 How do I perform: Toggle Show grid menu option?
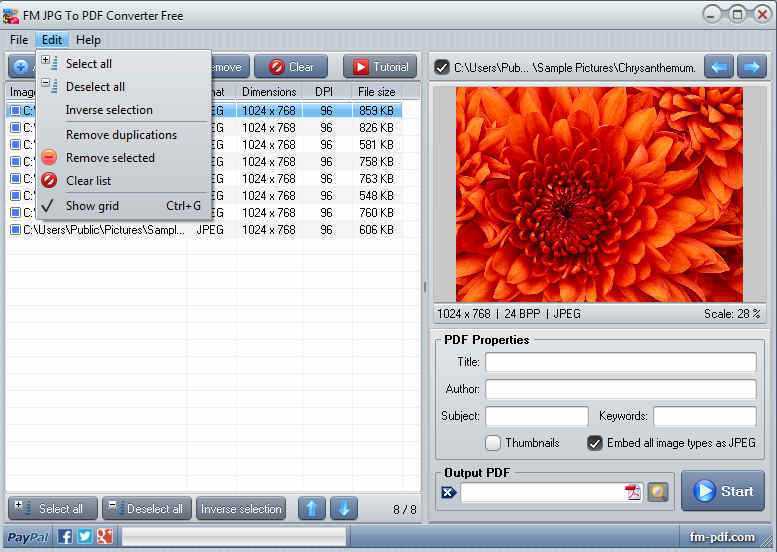[x=124, y=206]
